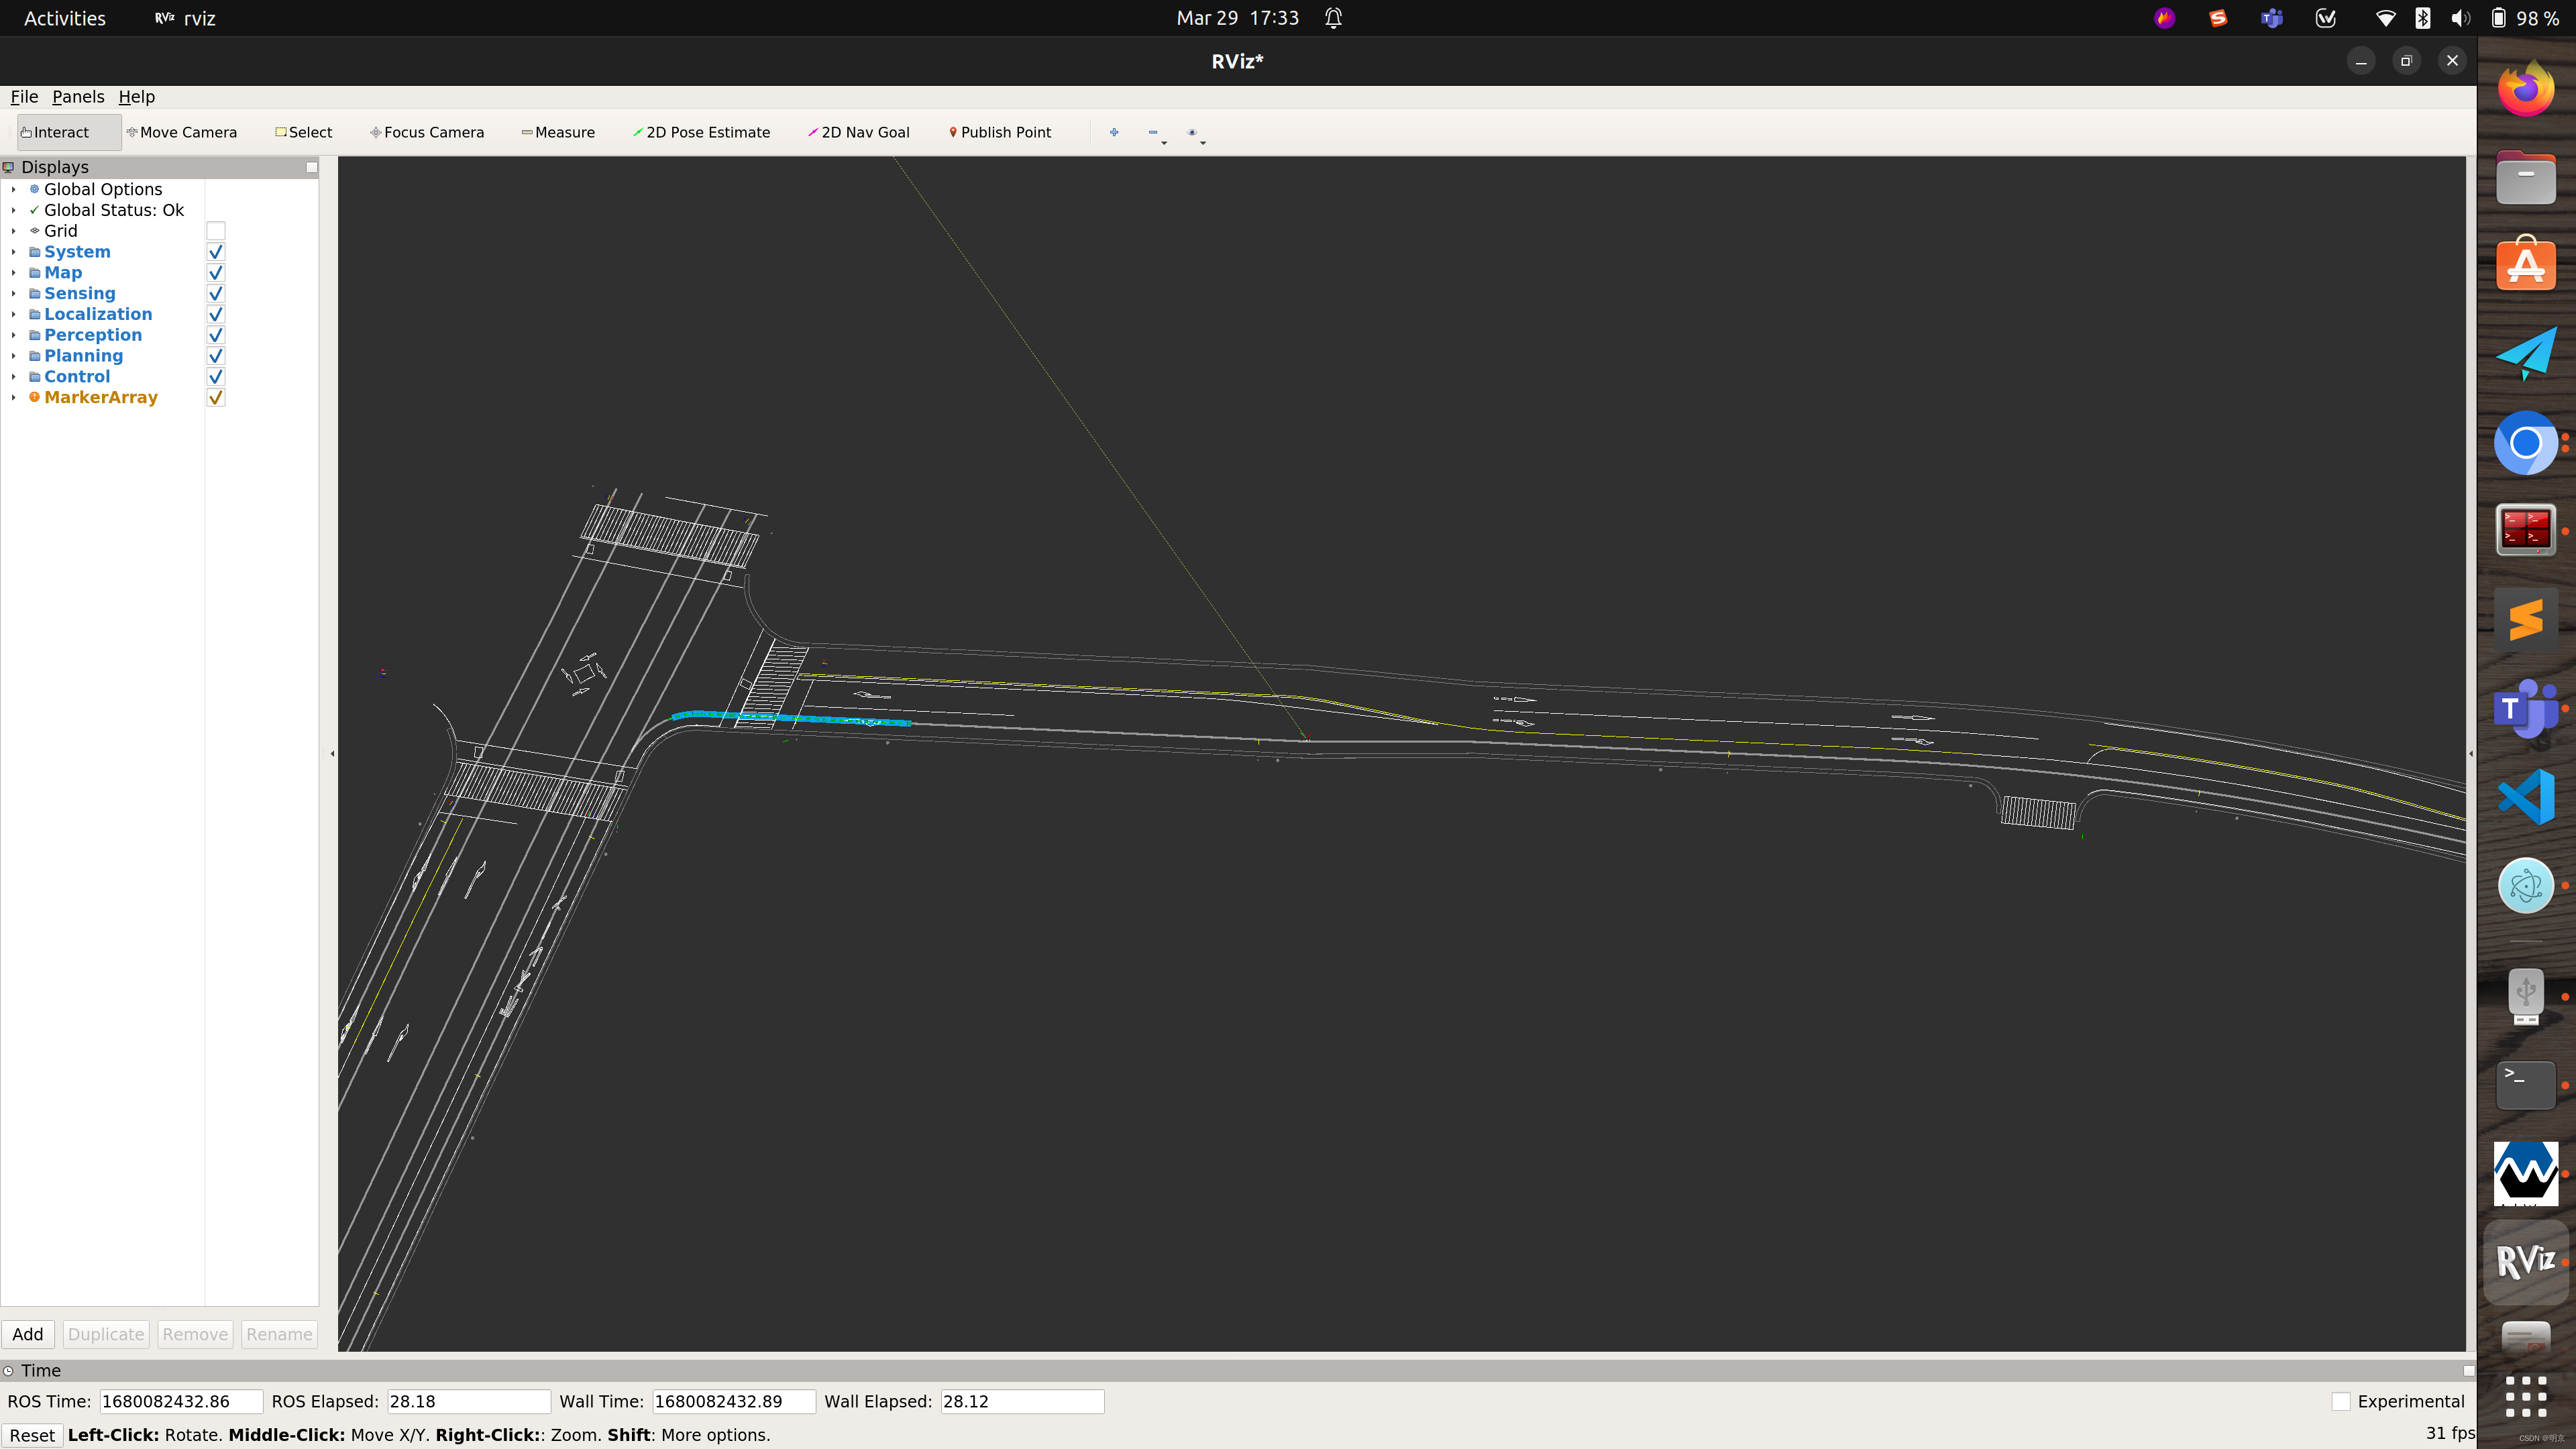Toggle the Map display checkbox

(216, 273)
